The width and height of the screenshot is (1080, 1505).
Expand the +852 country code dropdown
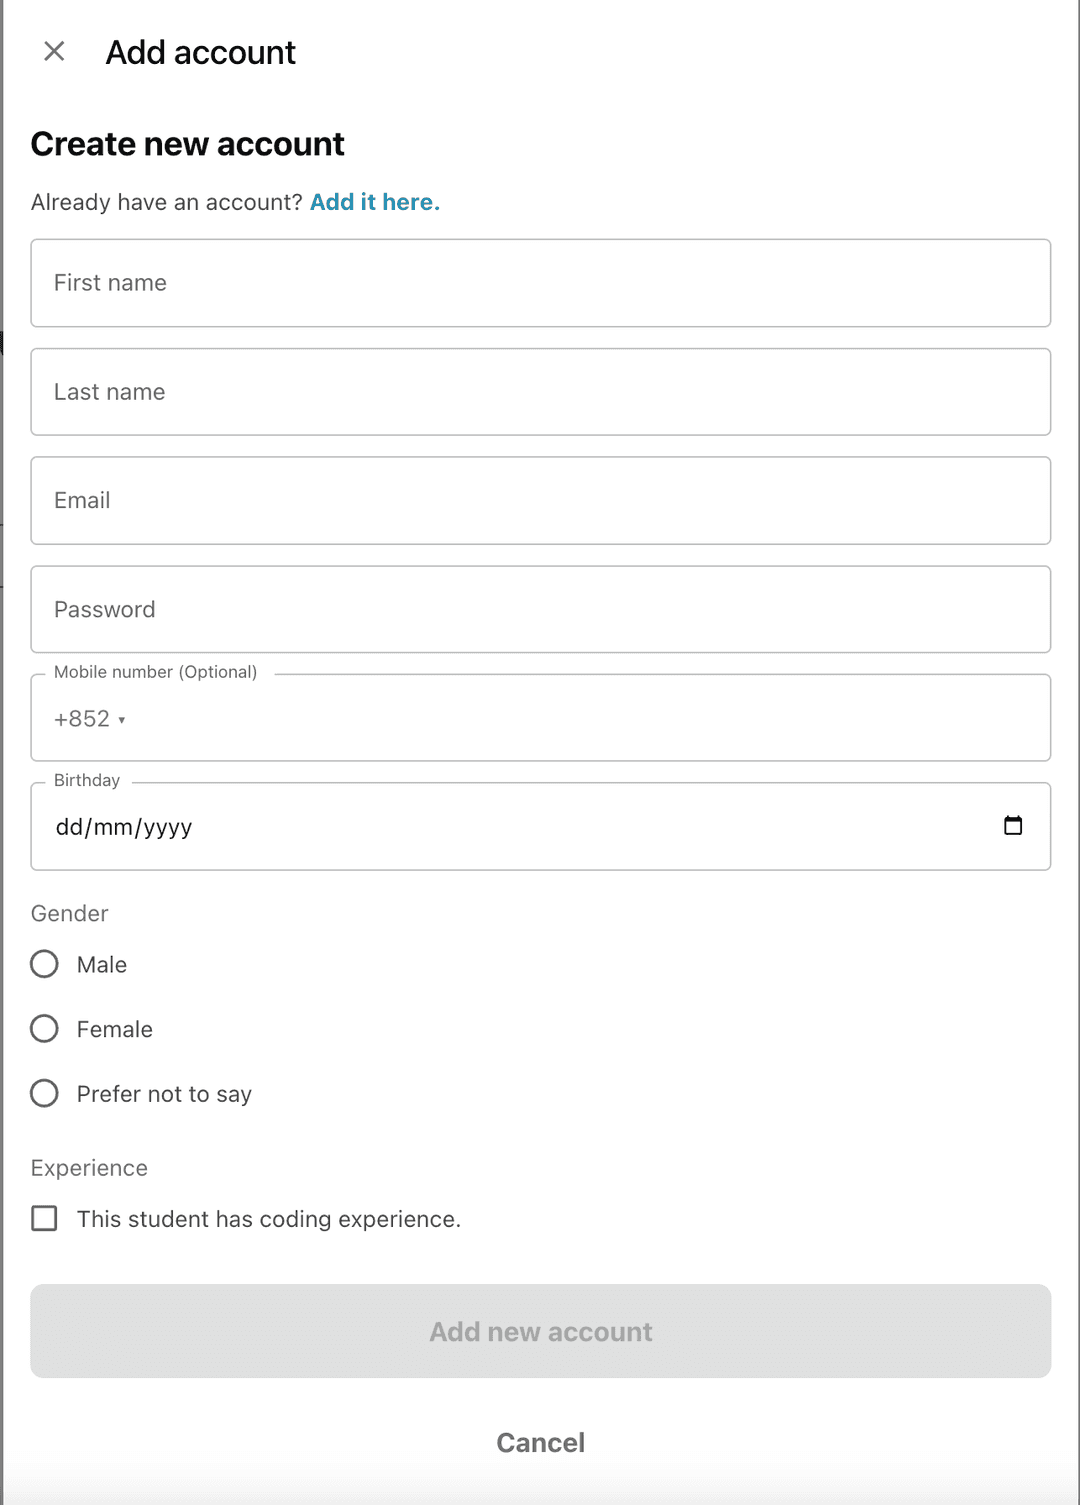click(x=90, y=719)
